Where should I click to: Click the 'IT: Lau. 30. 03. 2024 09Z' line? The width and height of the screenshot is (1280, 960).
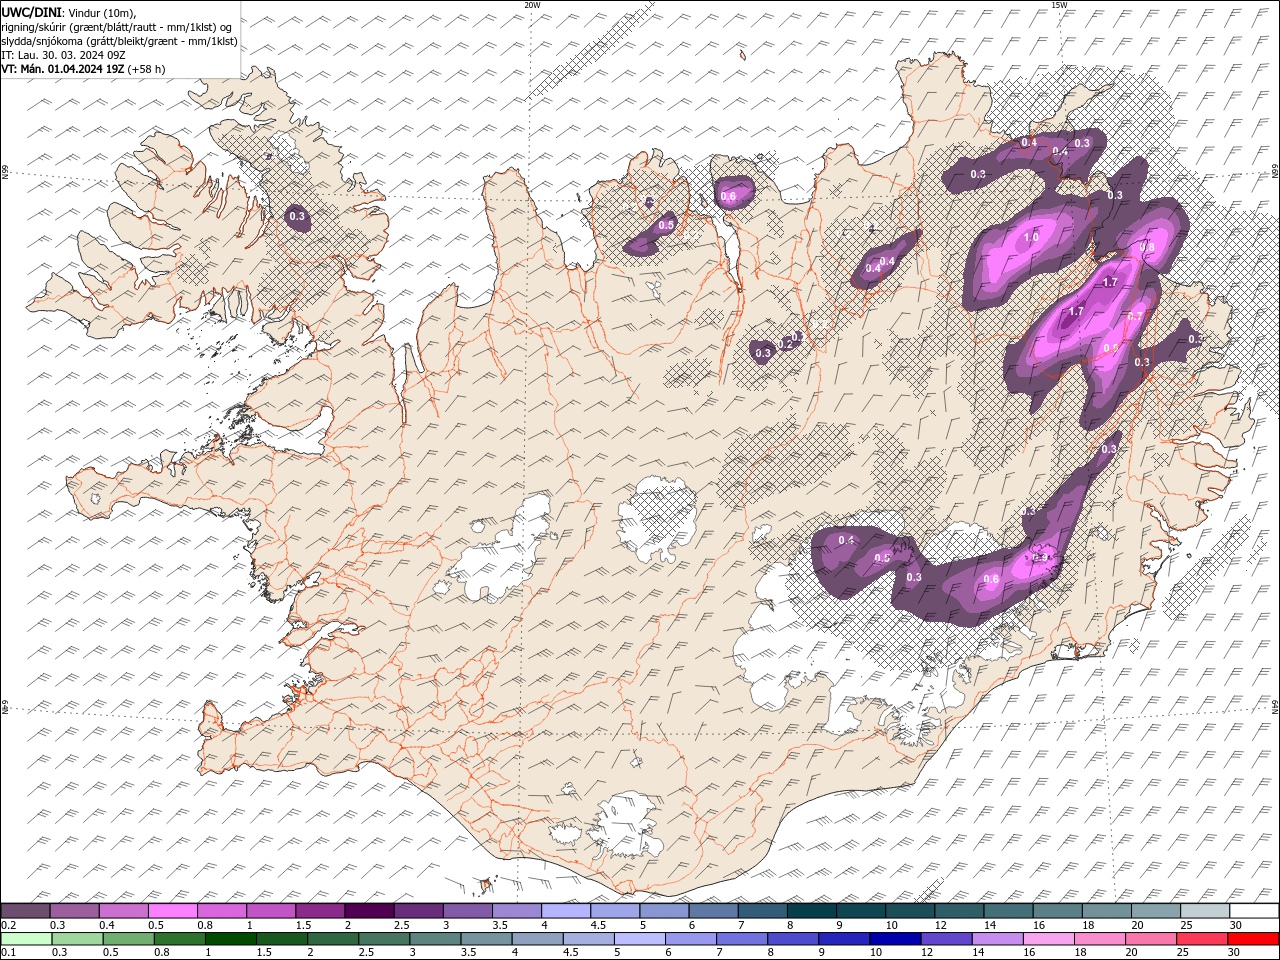pyautogui.click(x=64, y=55)
